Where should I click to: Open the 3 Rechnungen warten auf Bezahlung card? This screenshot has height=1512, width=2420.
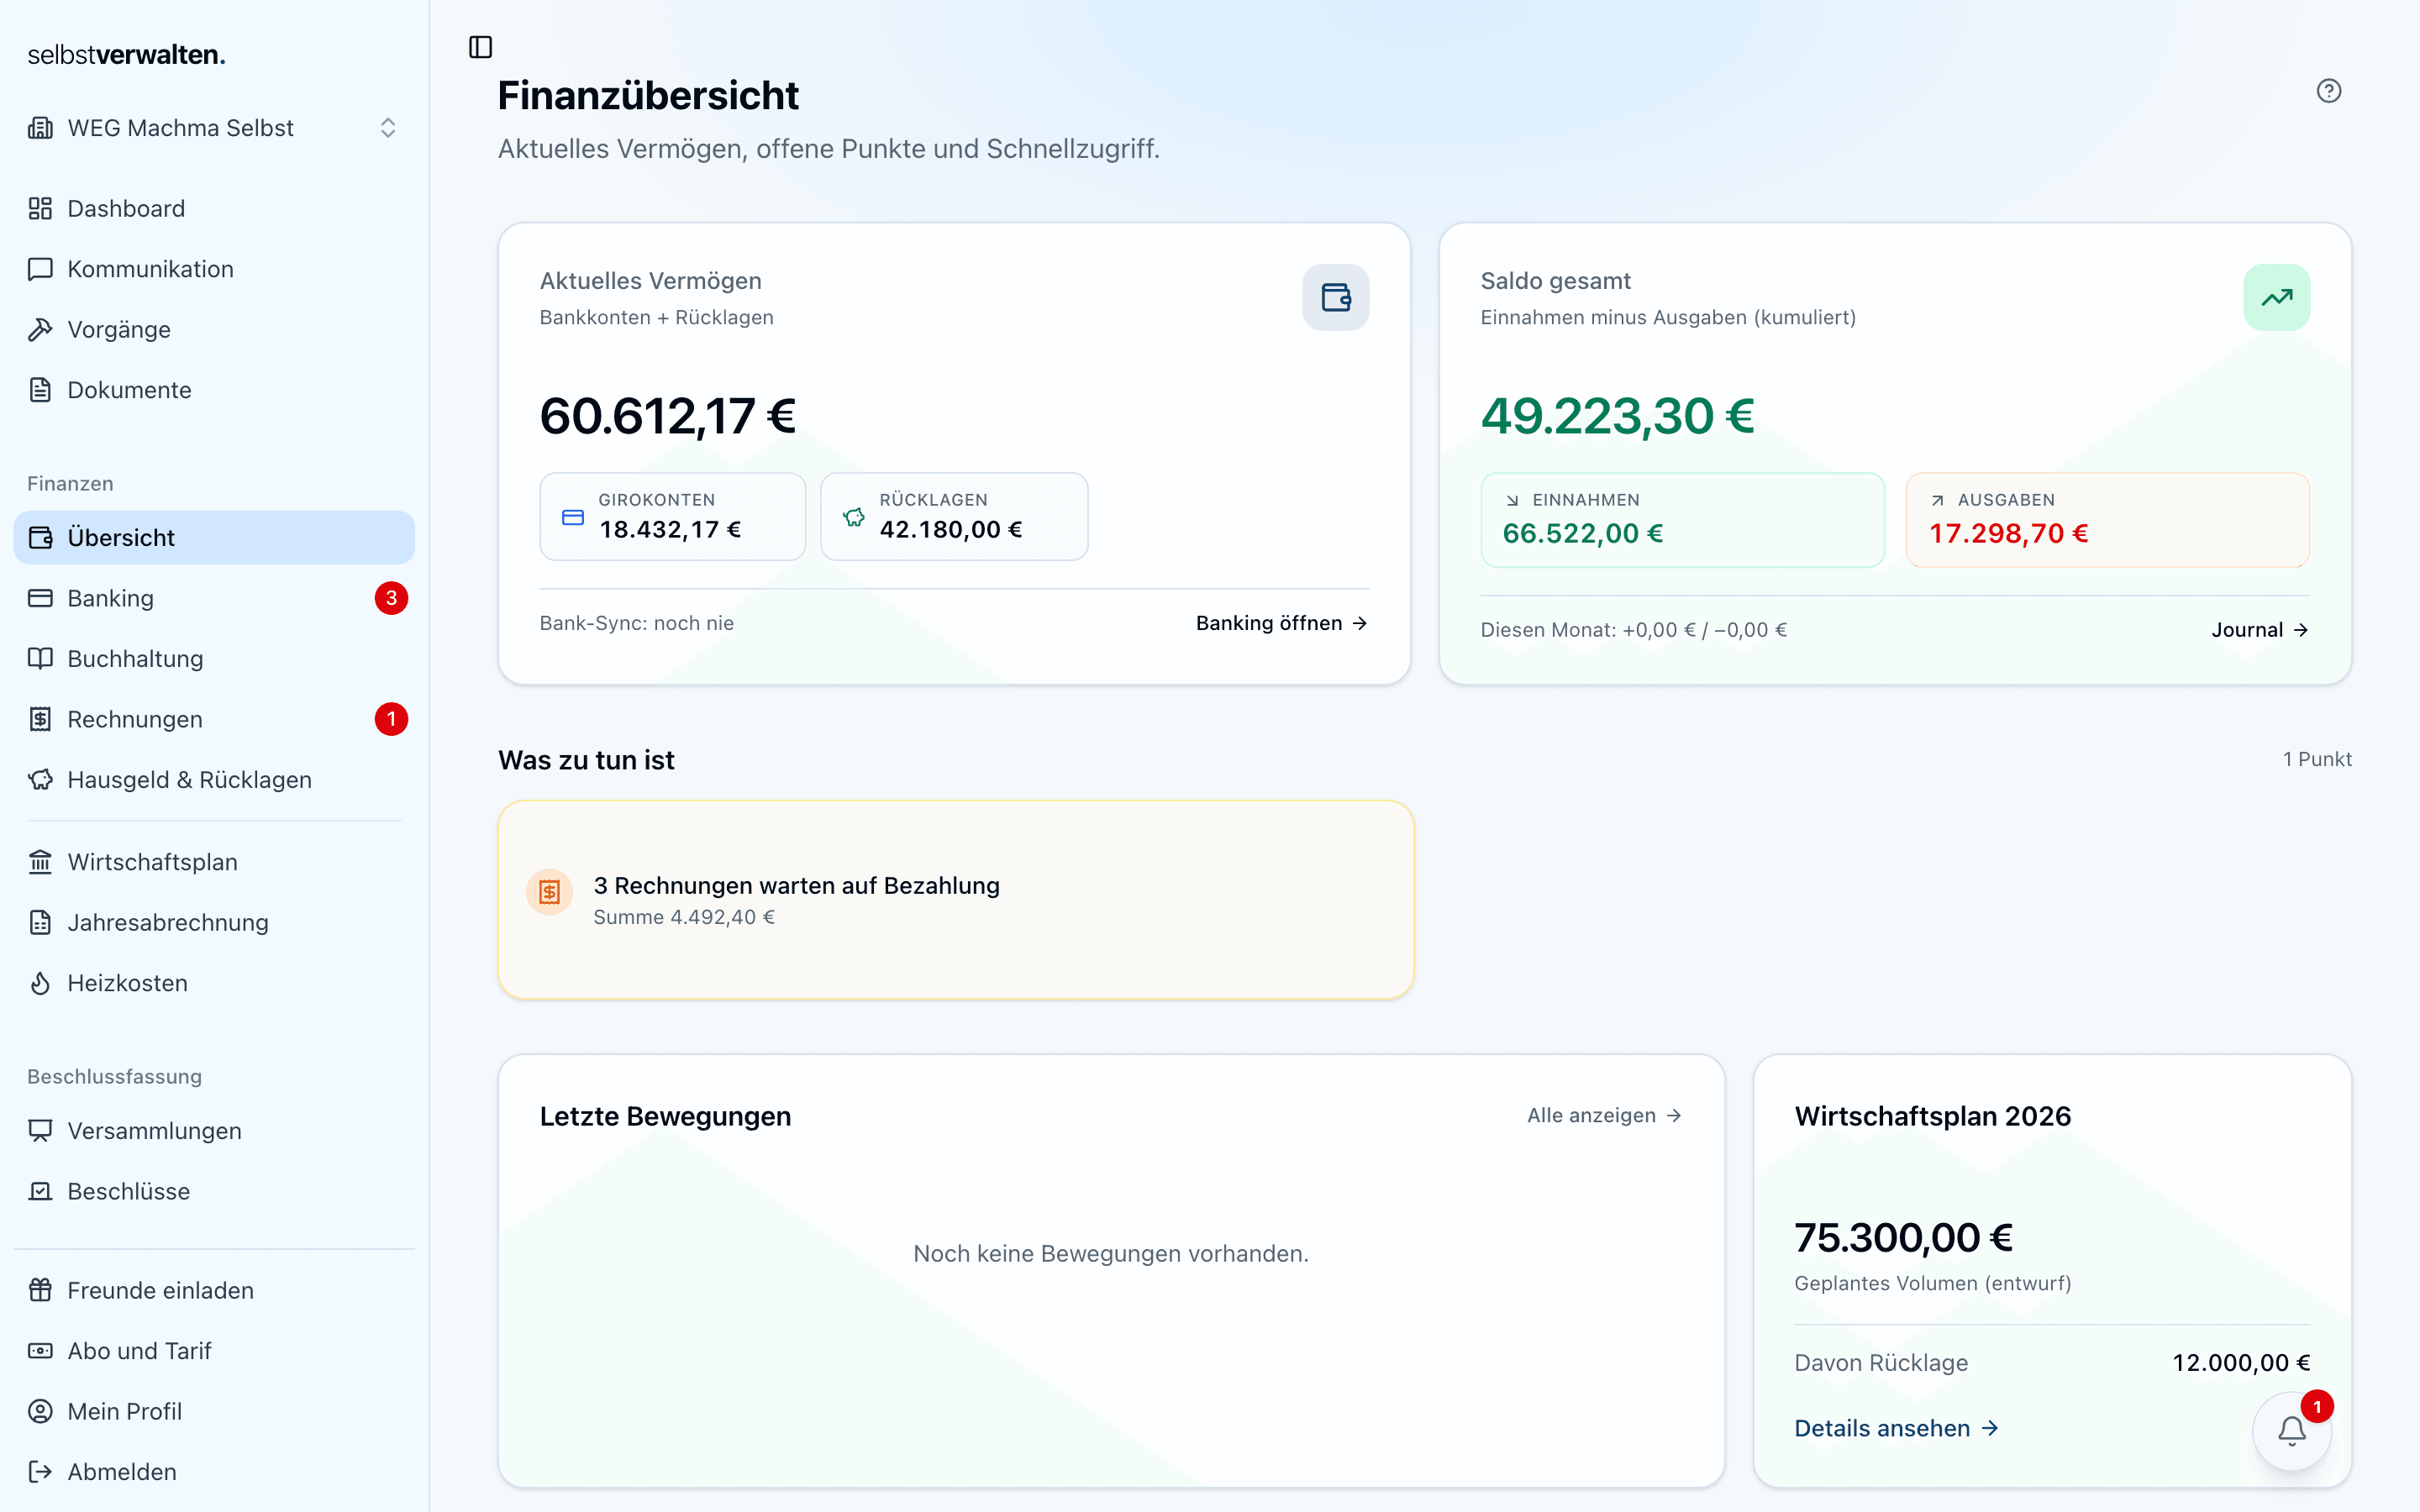click(955, 899)
